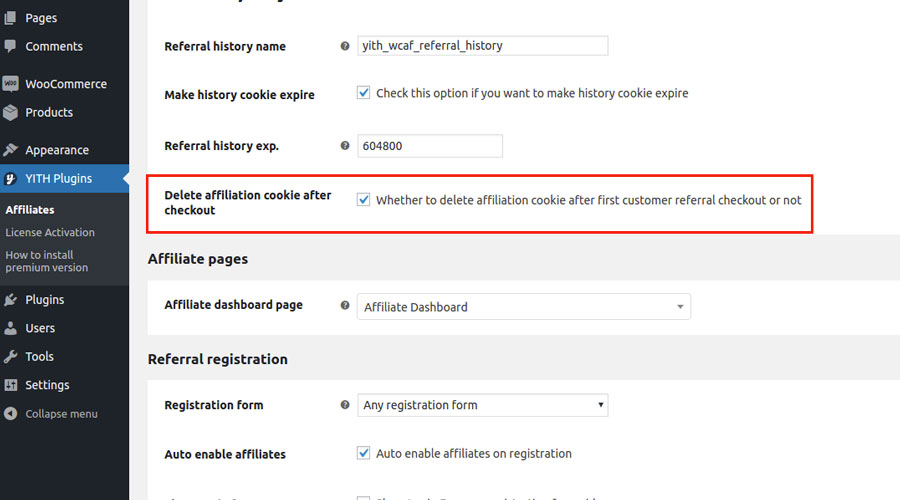
Task: Click the WooCommerce logo icon
Action: coord(10,84)
